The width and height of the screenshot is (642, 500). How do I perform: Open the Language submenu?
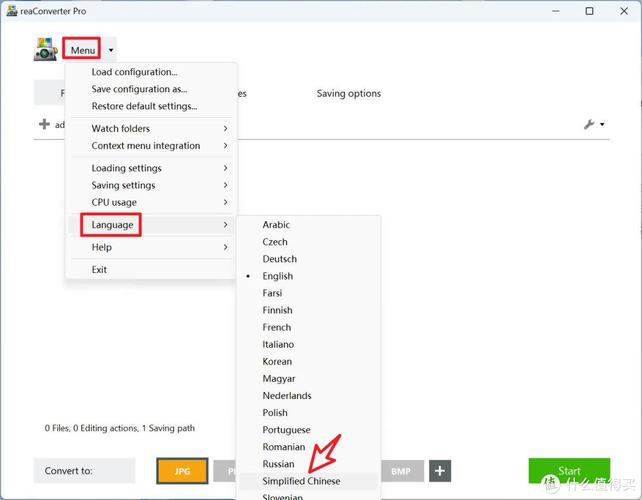(151, 225)
